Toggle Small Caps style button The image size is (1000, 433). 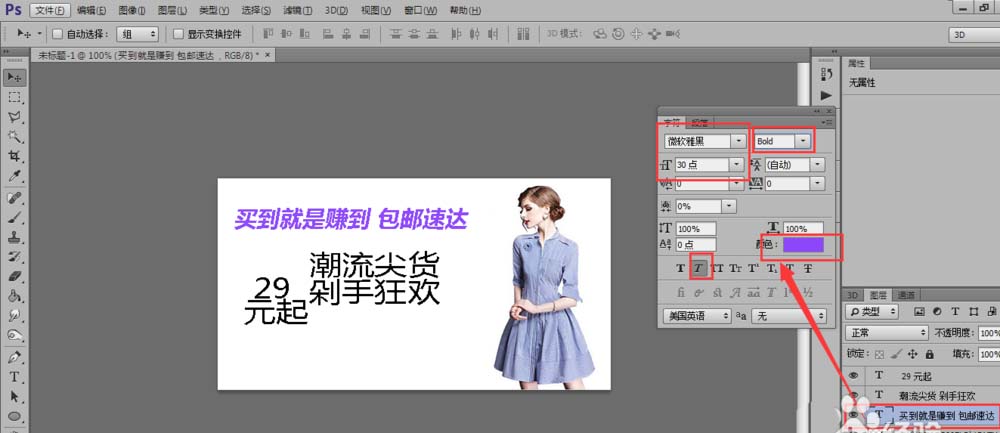pos(735,268)
